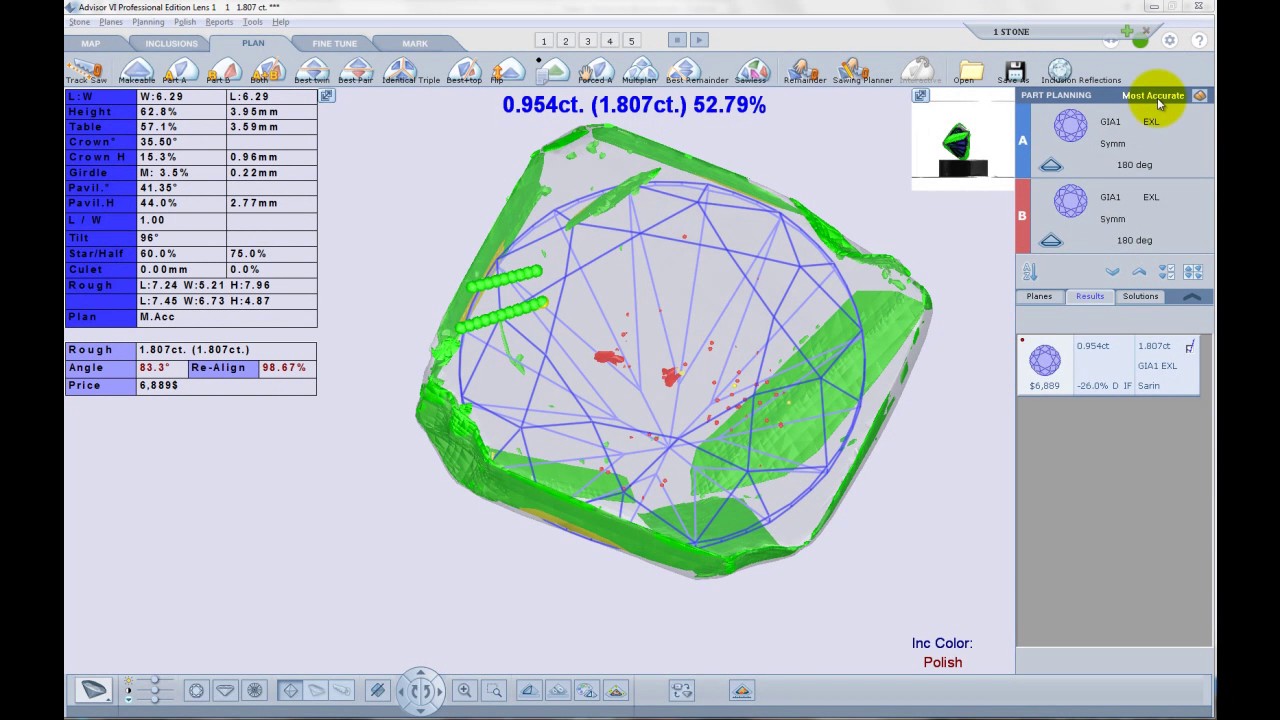
Task: Open the Planes panel tab
Action: [x=1039, y=297]
